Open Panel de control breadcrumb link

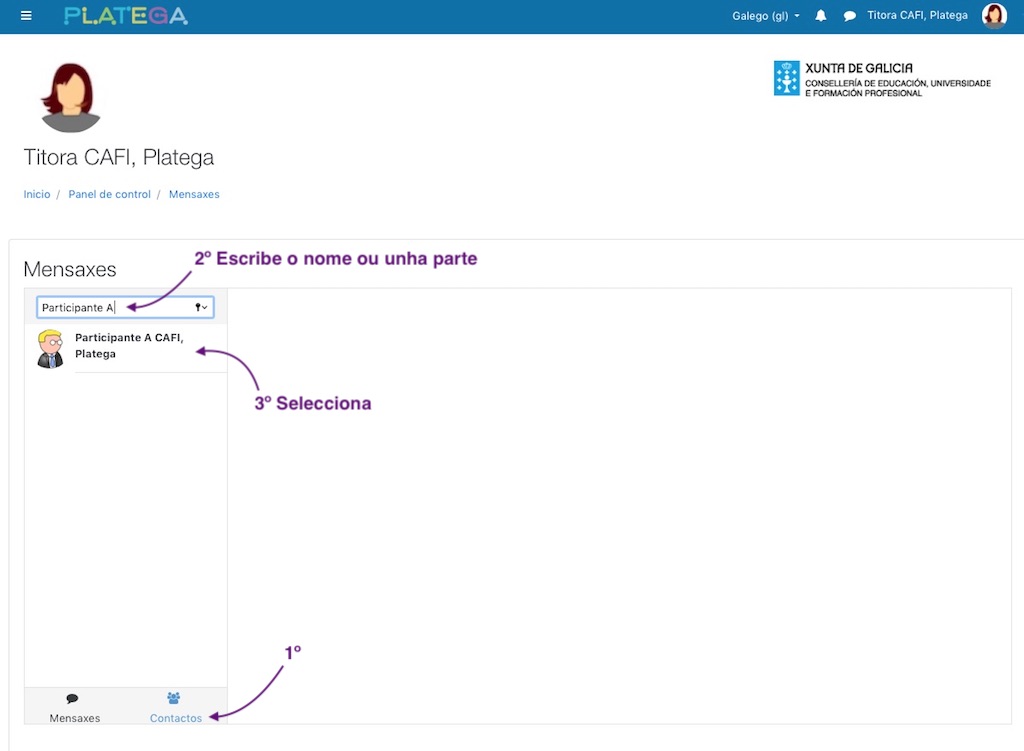point(109,194)
